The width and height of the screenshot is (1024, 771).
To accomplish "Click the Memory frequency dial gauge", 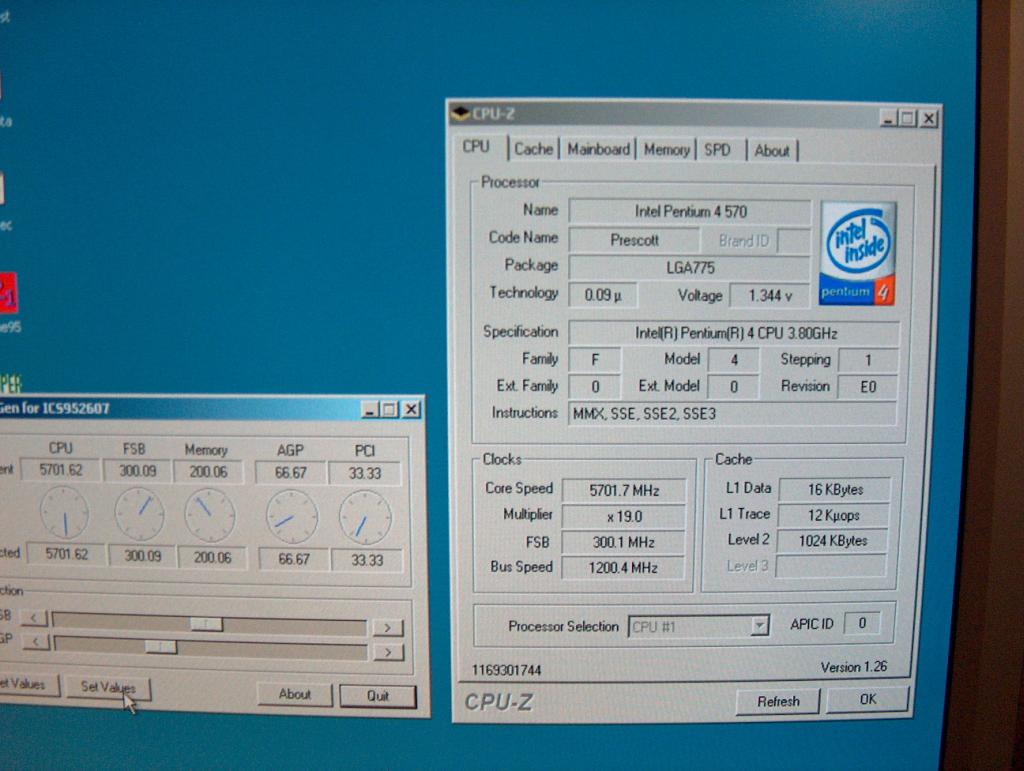I will (x=210, y=516).
